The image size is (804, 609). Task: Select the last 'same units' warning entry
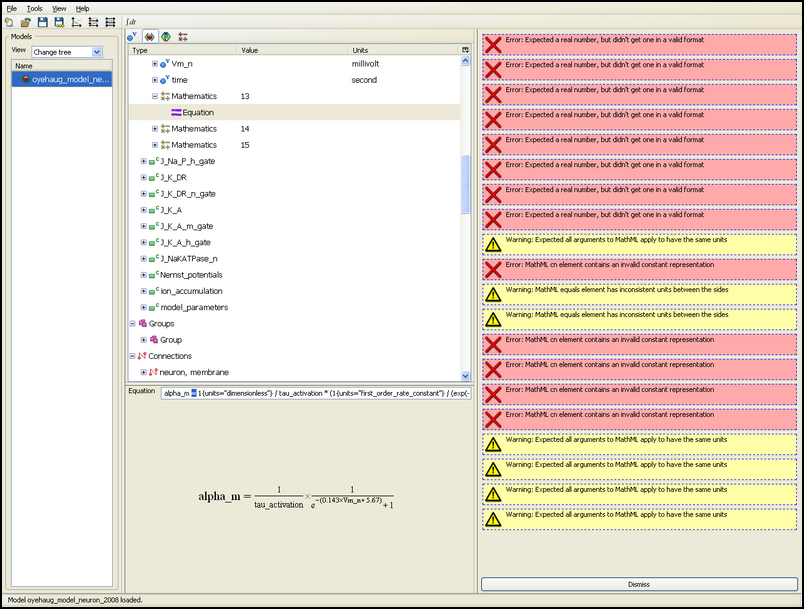point(639,519)
